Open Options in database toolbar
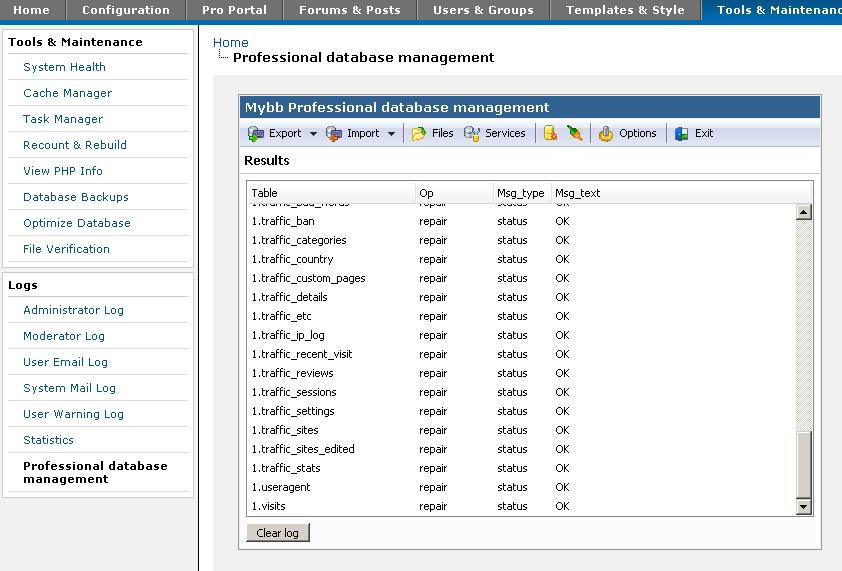This screenshot has height=571, width=842. point(606,133)
